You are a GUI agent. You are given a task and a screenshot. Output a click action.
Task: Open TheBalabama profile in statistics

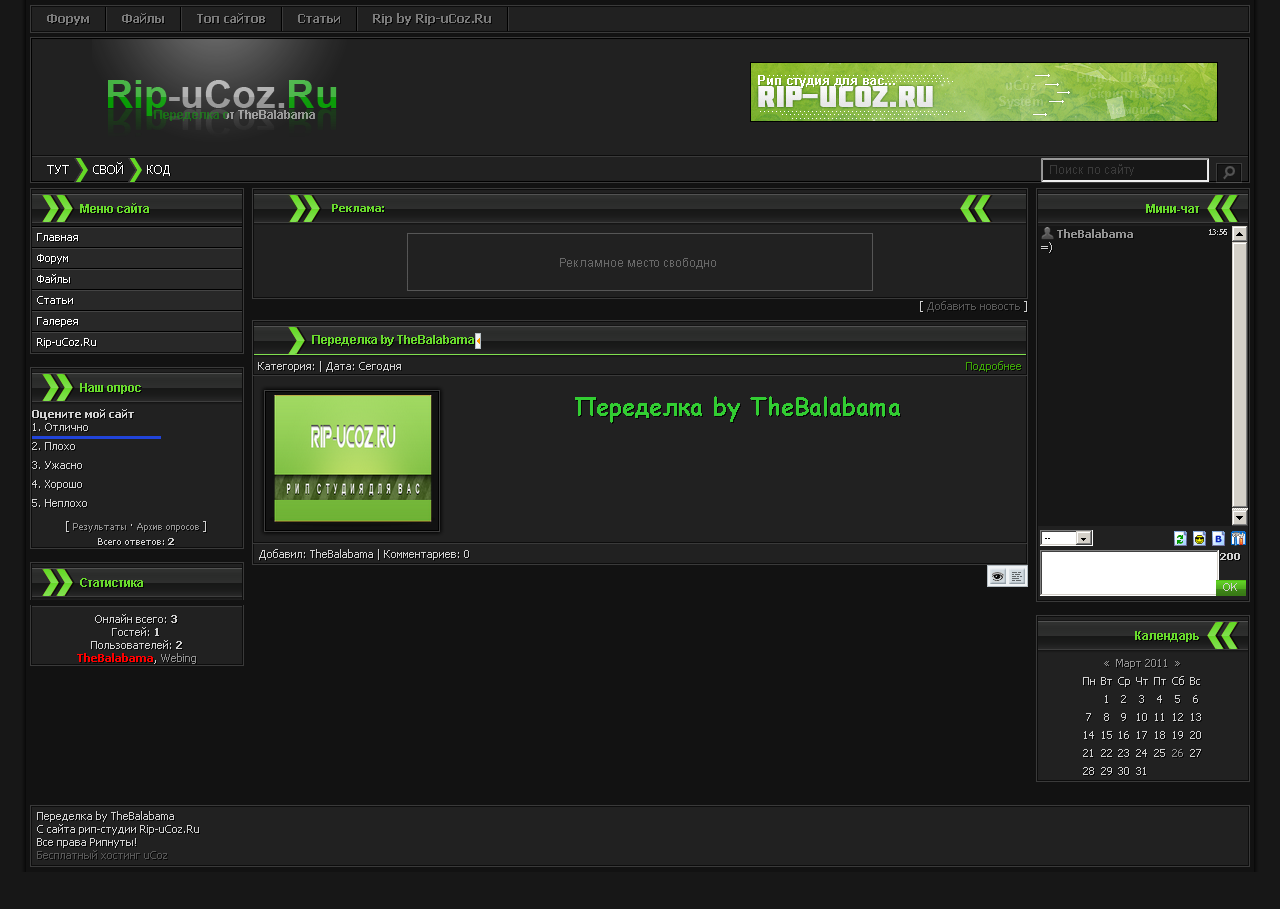[x=115, y=658]
